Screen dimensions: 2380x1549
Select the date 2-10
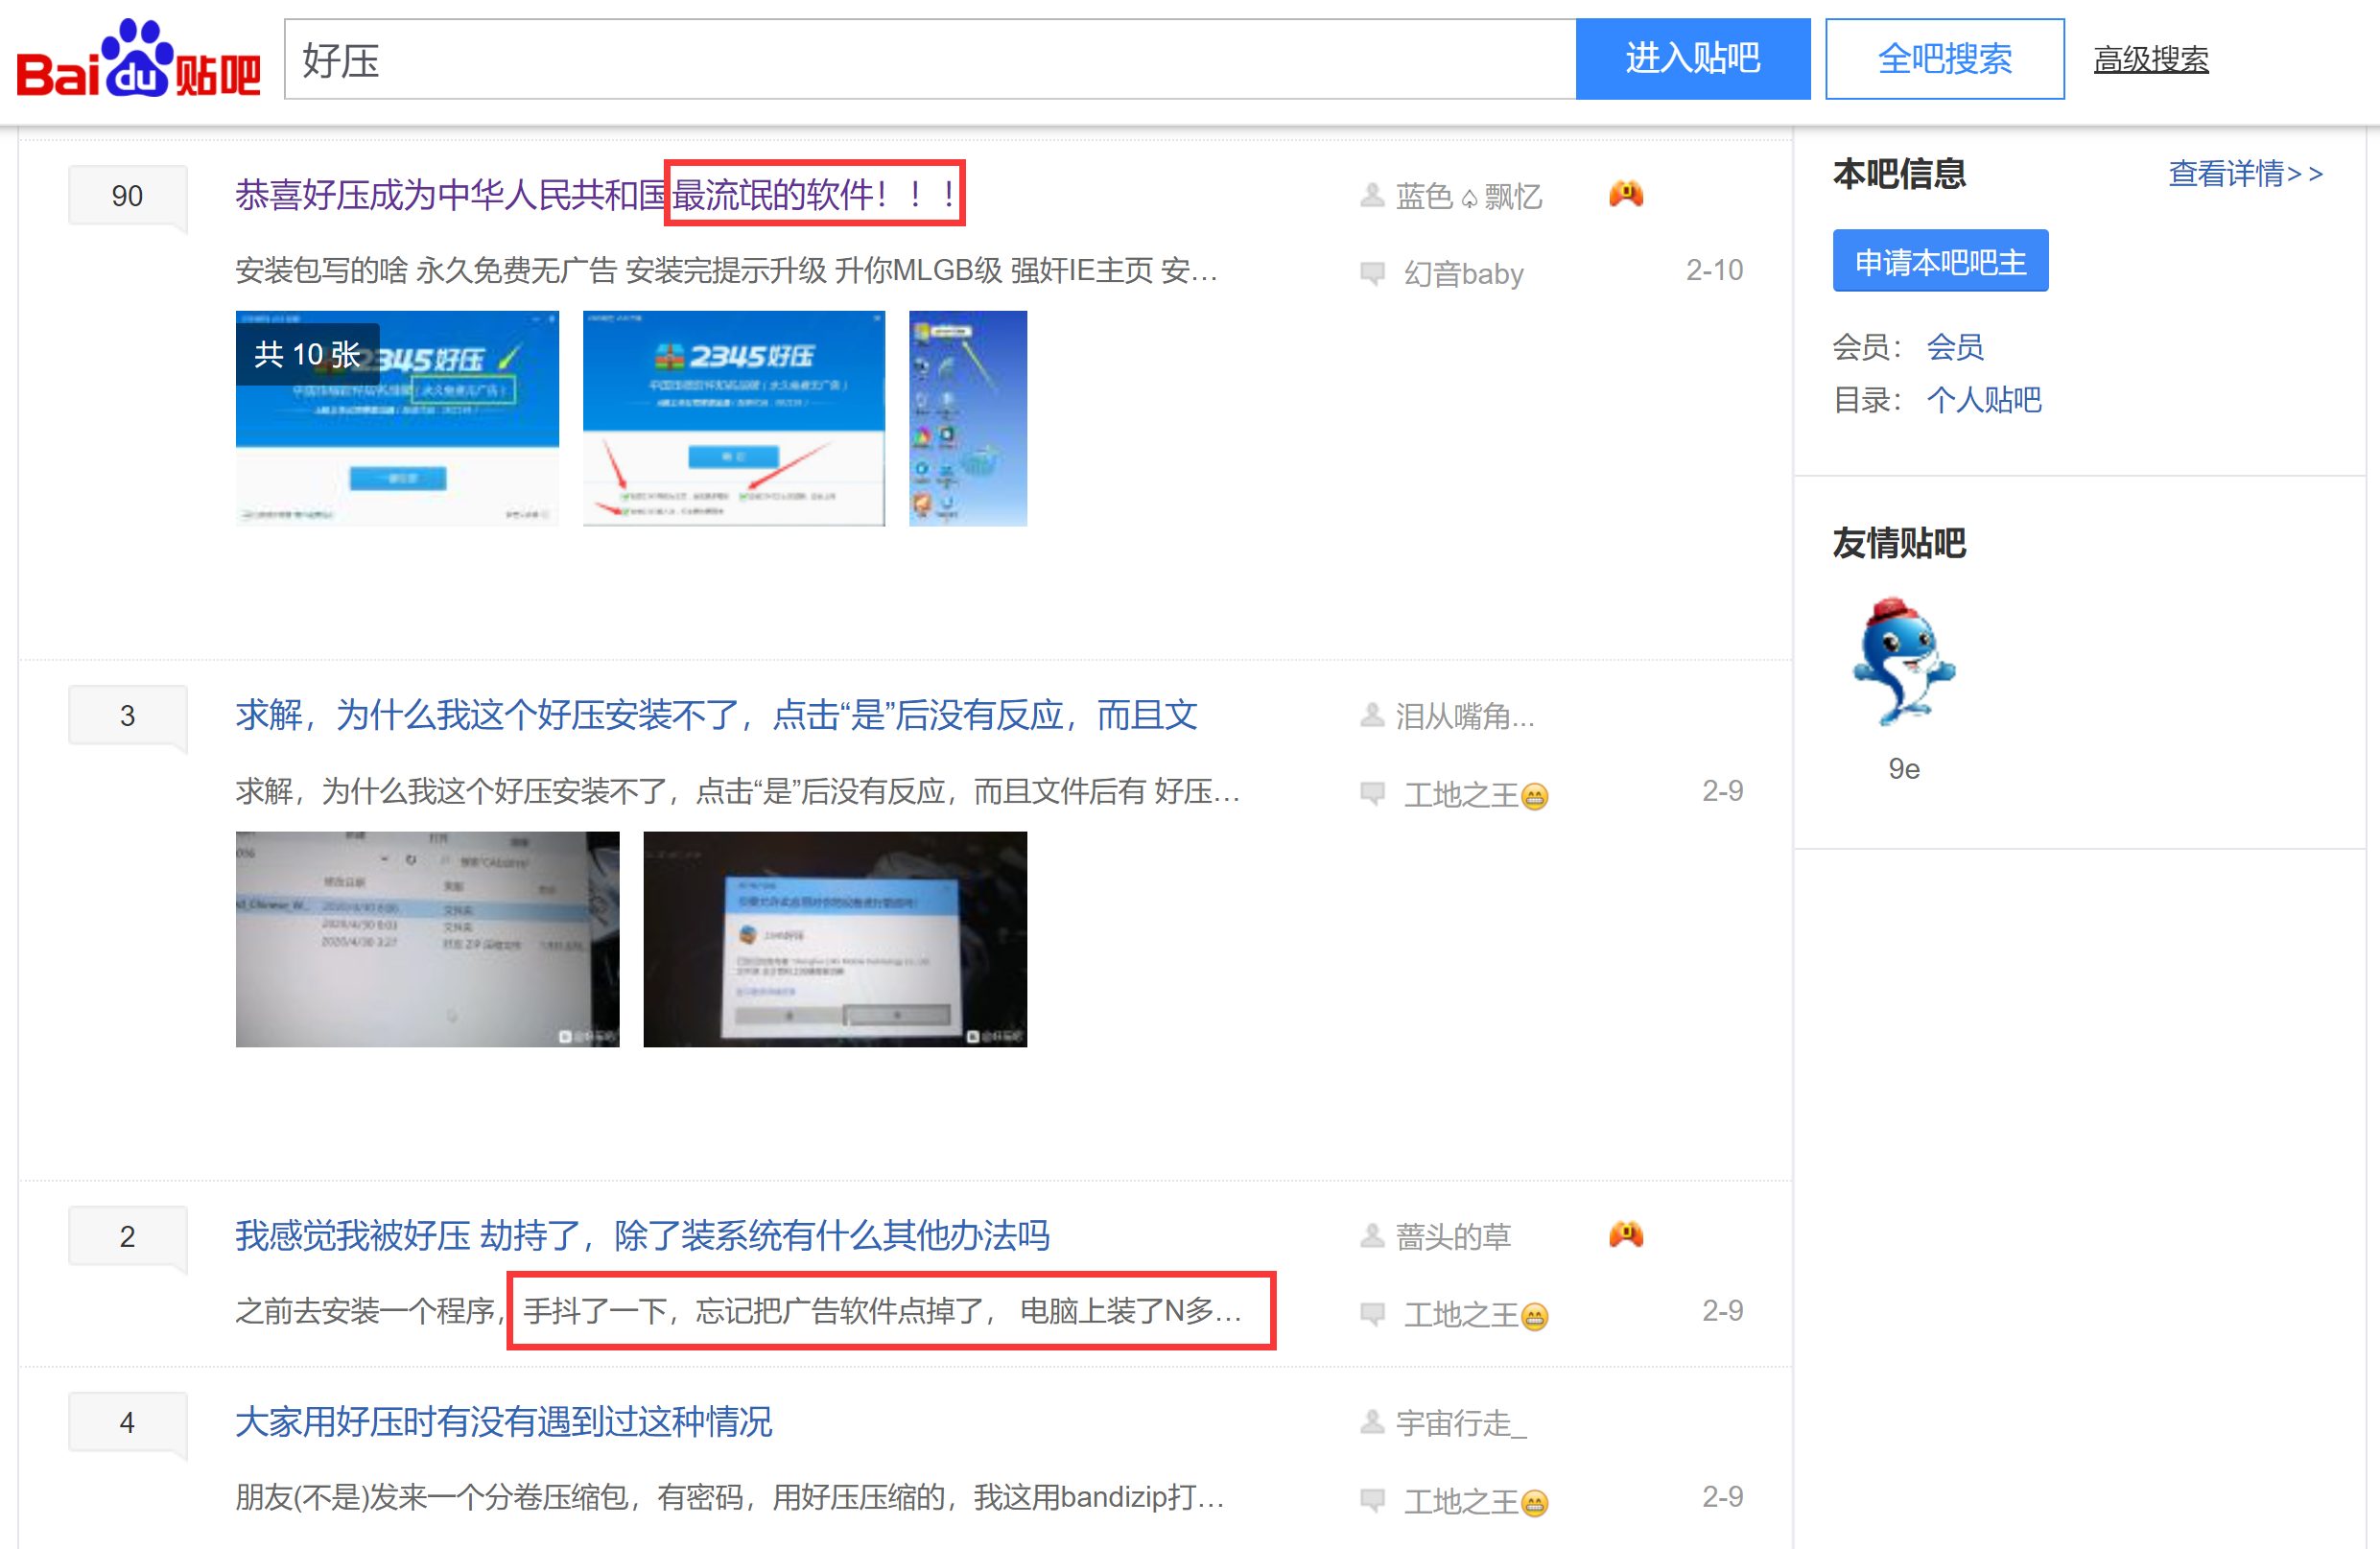(x=1714, y=270)
